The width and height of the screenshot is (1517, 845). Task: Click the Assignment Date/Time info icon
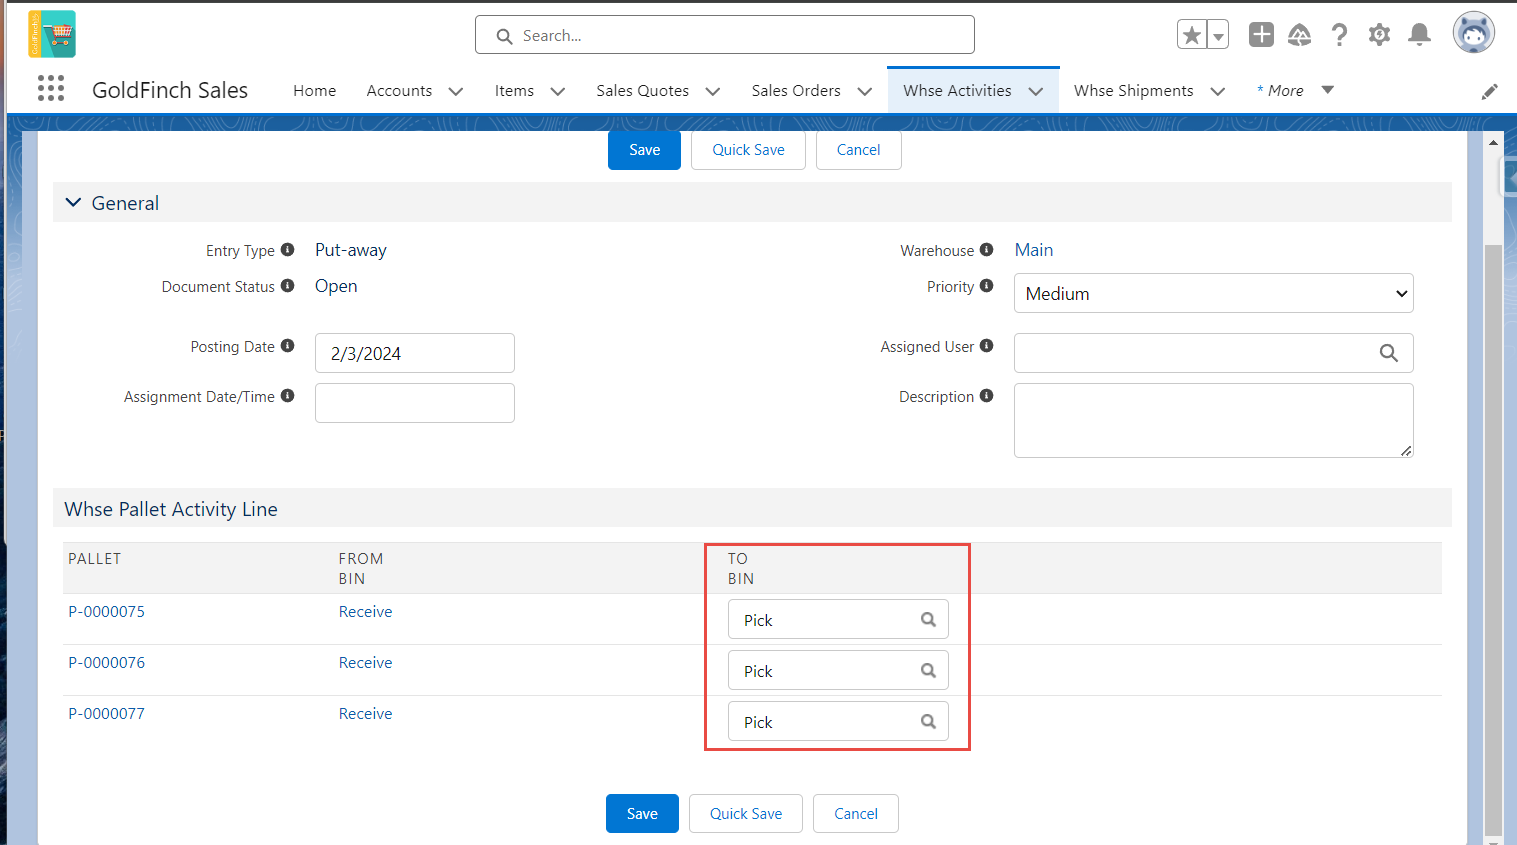pos(287,395)
